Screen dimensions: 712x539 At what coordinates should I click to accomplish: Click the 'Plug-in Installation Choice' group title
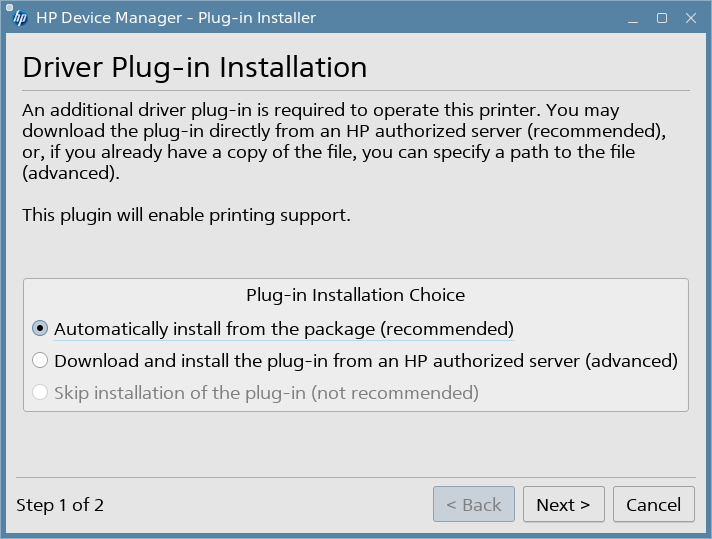click(x=355, y=295)
